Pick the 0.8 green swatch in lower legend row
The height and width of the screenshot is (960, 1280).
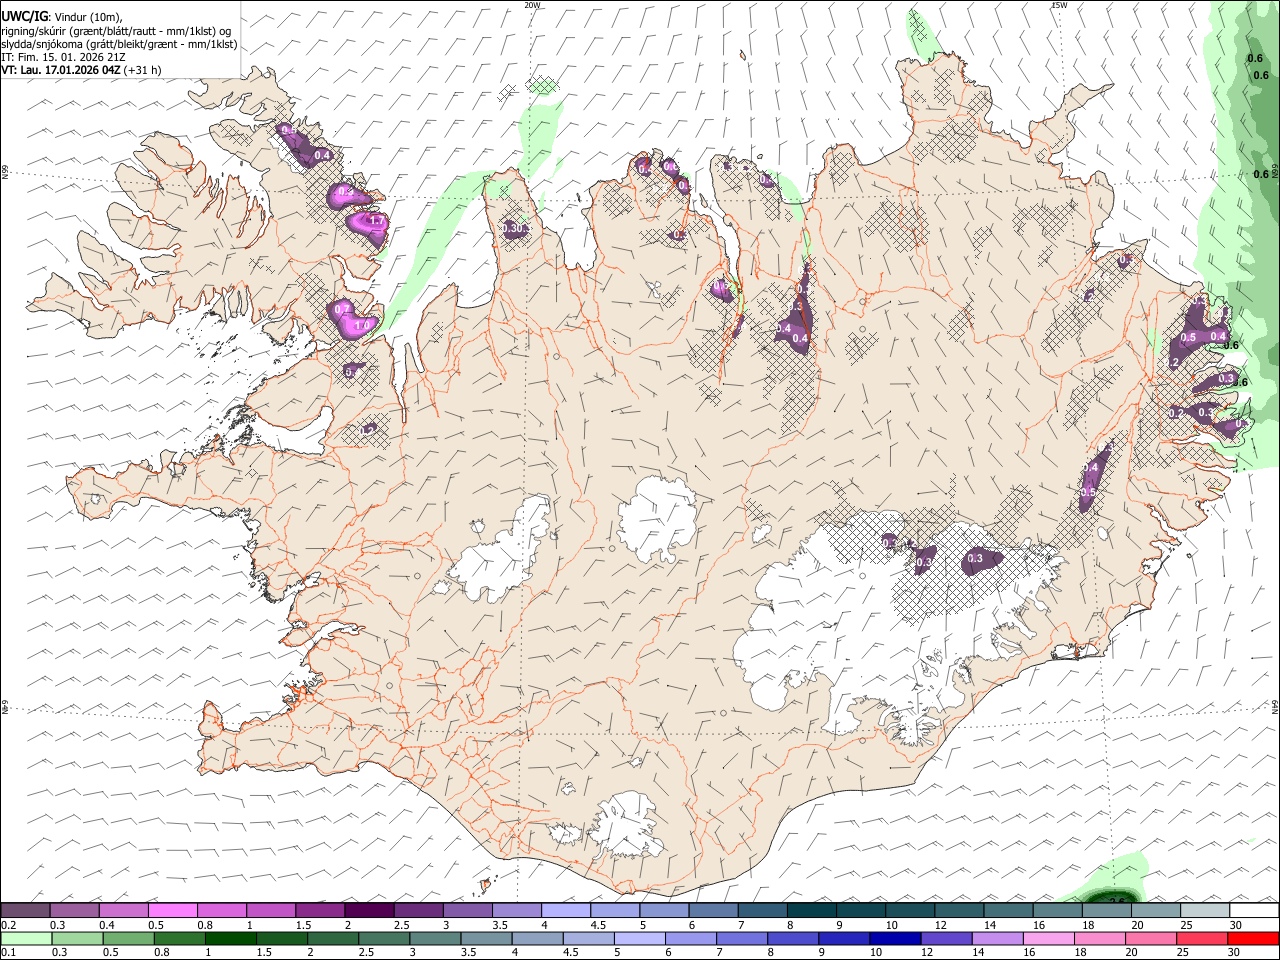(x=179, y=938)
